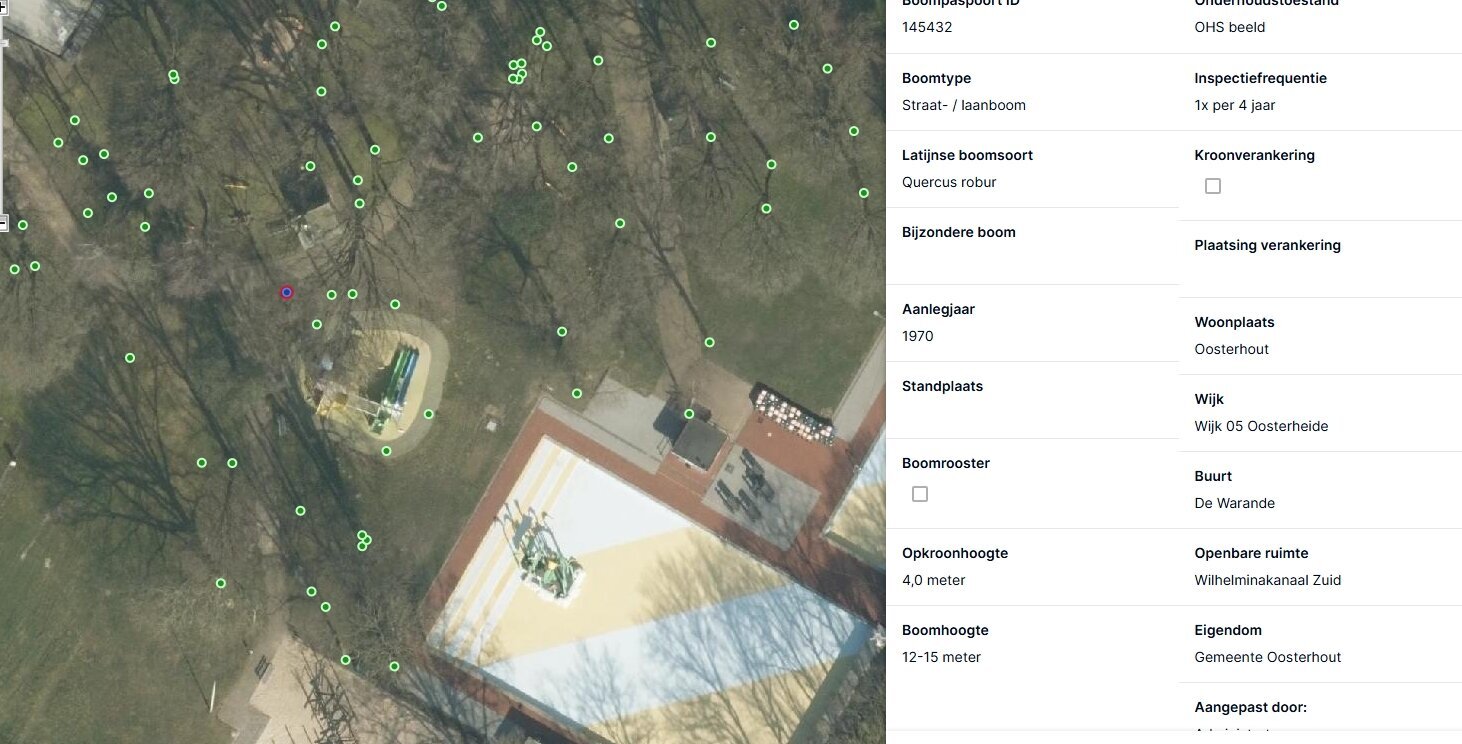
Task: Select the tree marker at the sandbox's right edge
Action: tap(428, 414)
